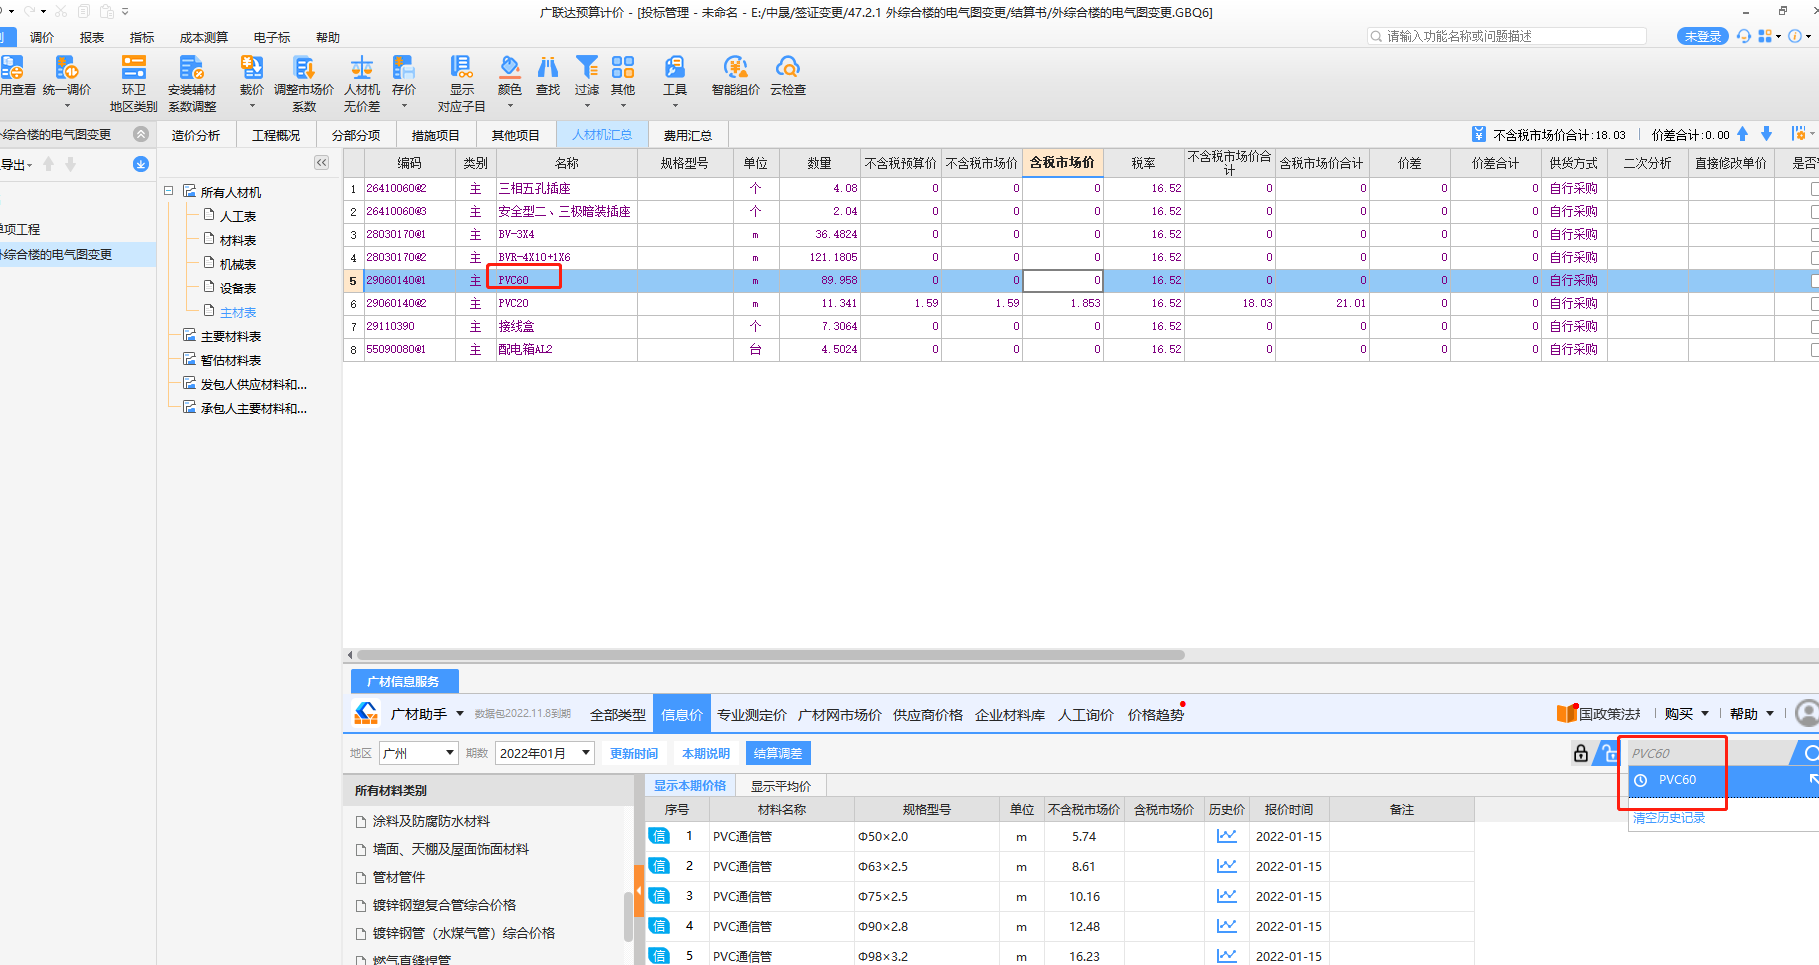
Task: Select the 广材网市场价 tab
Action: click(840, 715)
